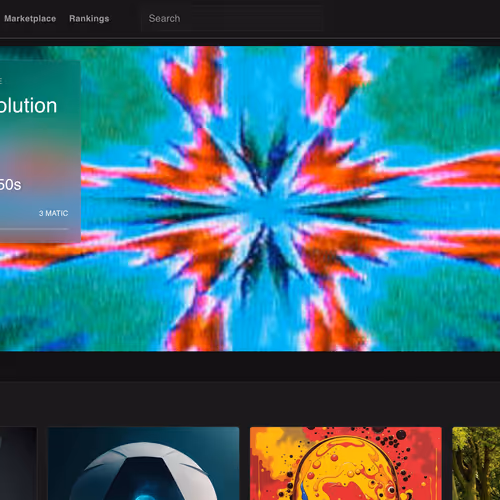Open the soccer ball NFT thumbnail
500x500 pixels.
(x=144, y=463)
